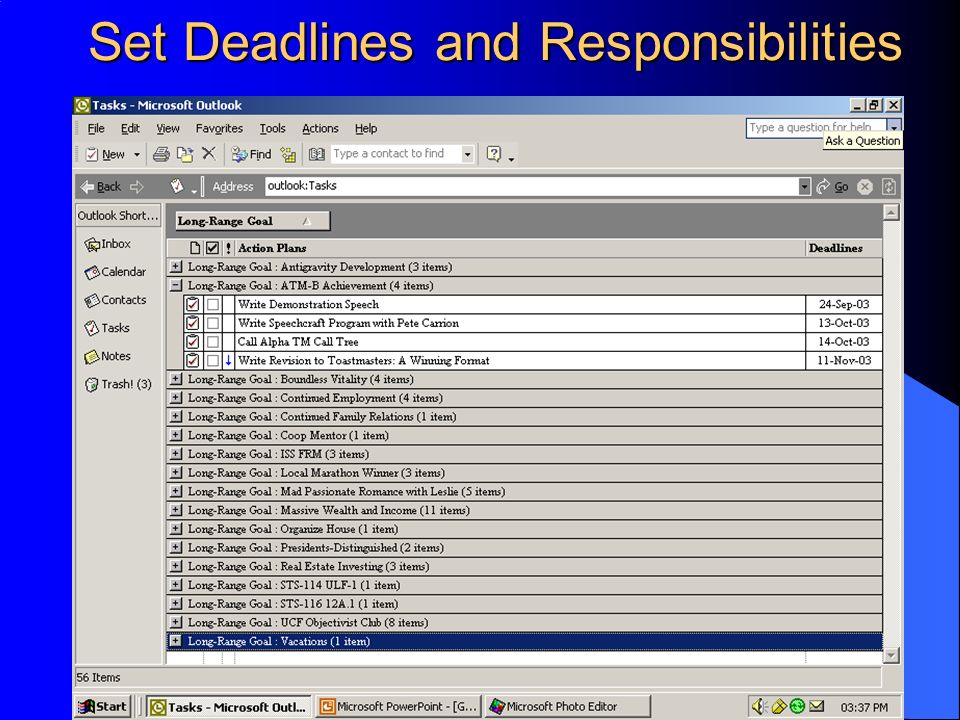This screenshot has height=720, width=960.
Task: Open Contacts in the Outlook shortcuts bar
Action: (115, 300)
